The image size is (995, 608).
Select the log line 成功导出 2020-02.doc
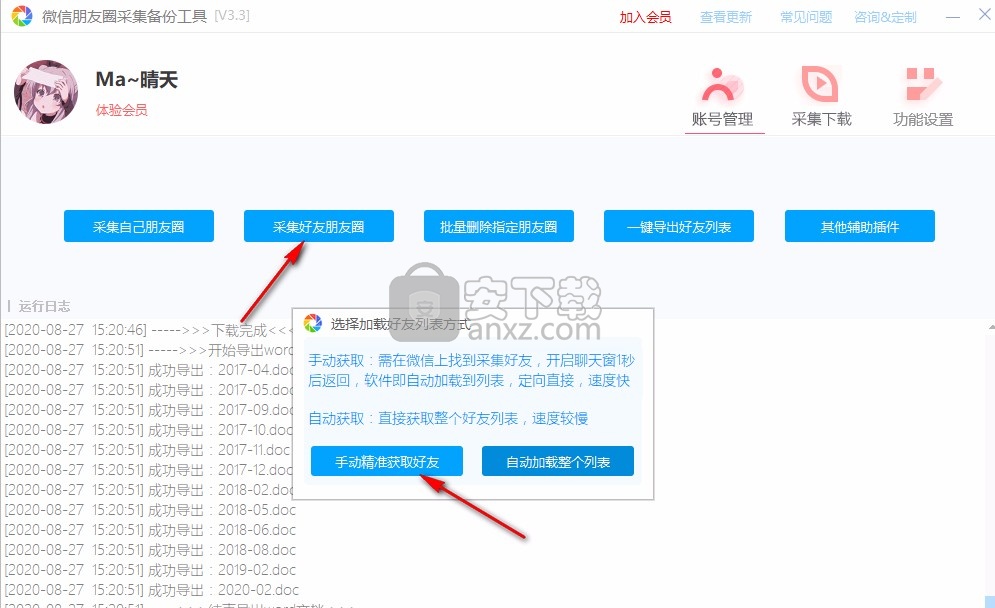tap(152, 590)
